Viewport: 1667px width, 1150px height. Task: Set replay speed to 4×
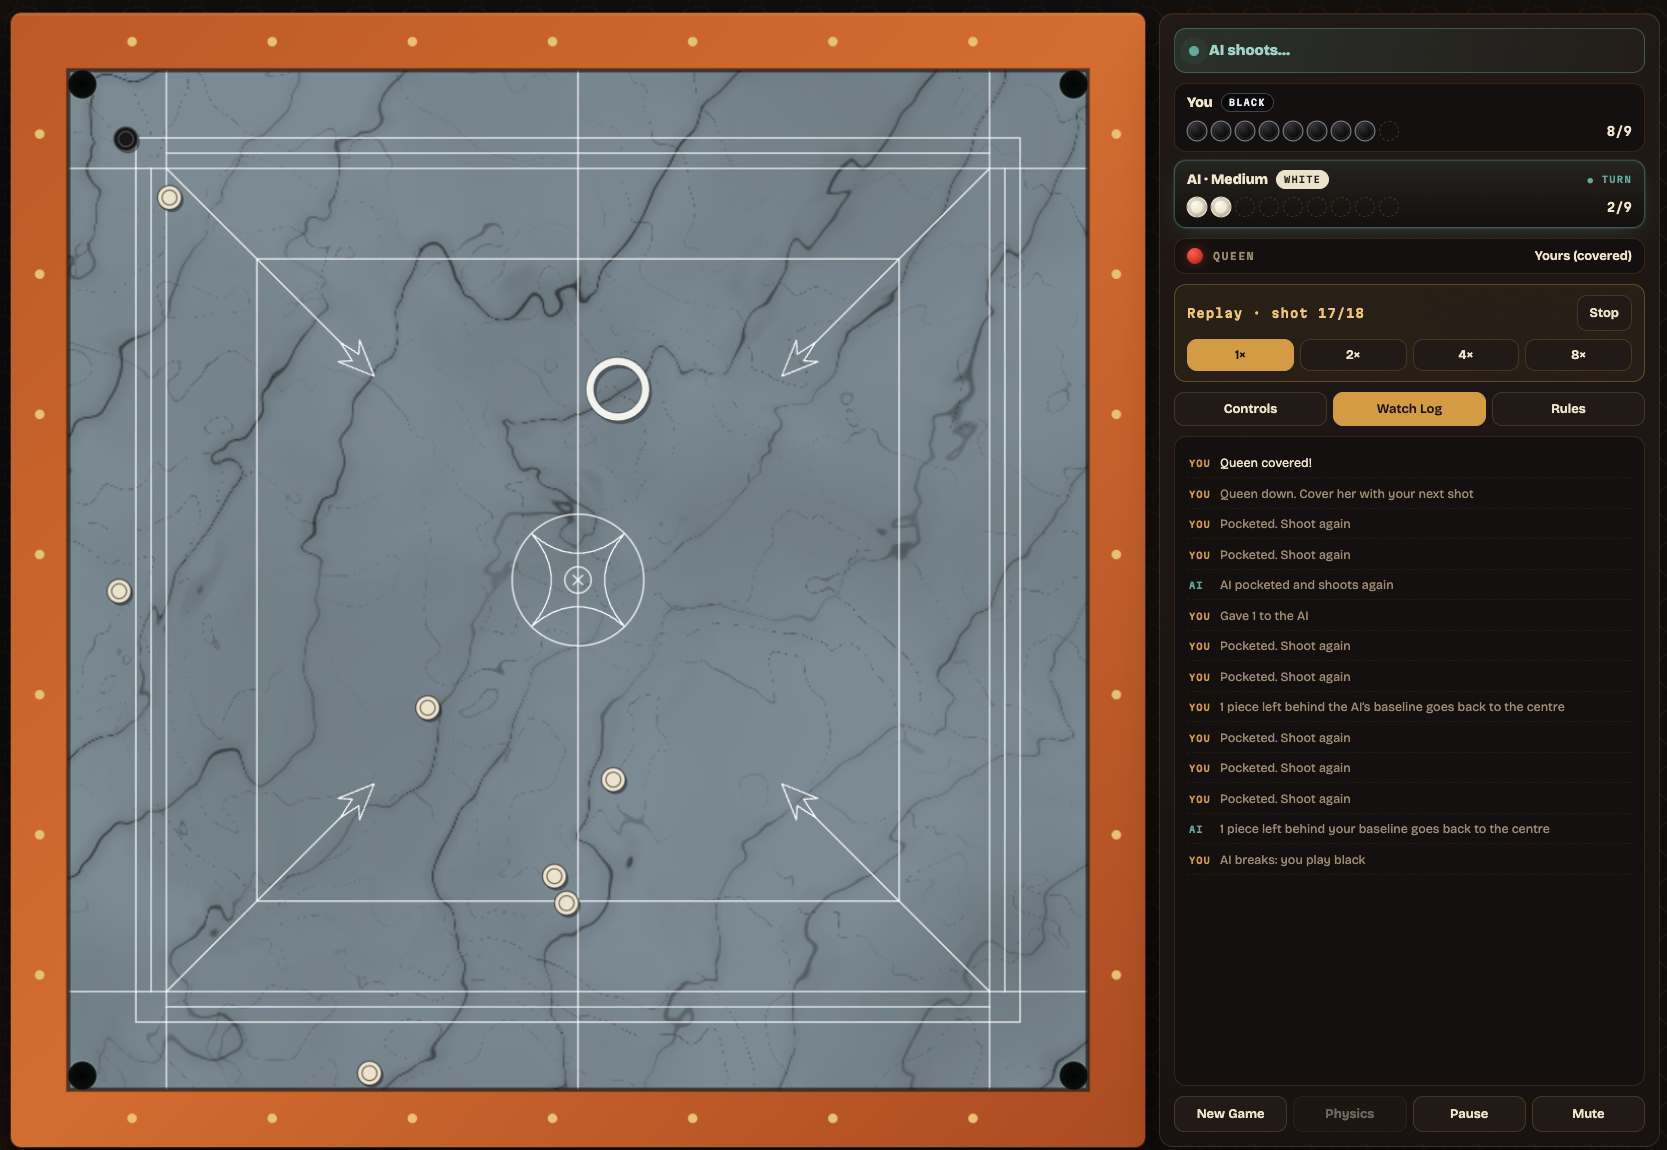click(1466, 355)
